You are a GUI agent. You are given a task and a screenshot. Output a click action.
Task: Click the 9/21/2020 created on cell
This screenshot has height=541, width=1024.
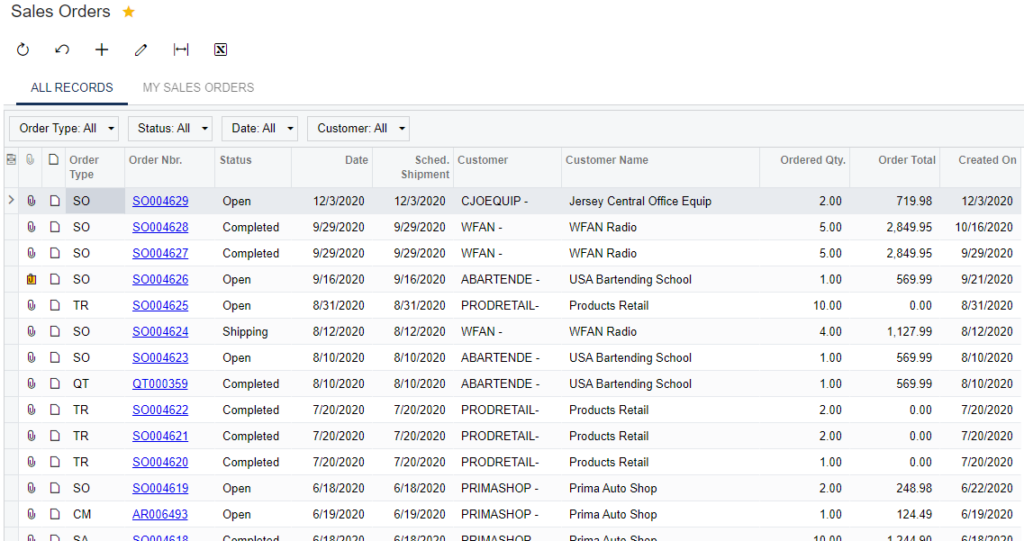(980, 280)
